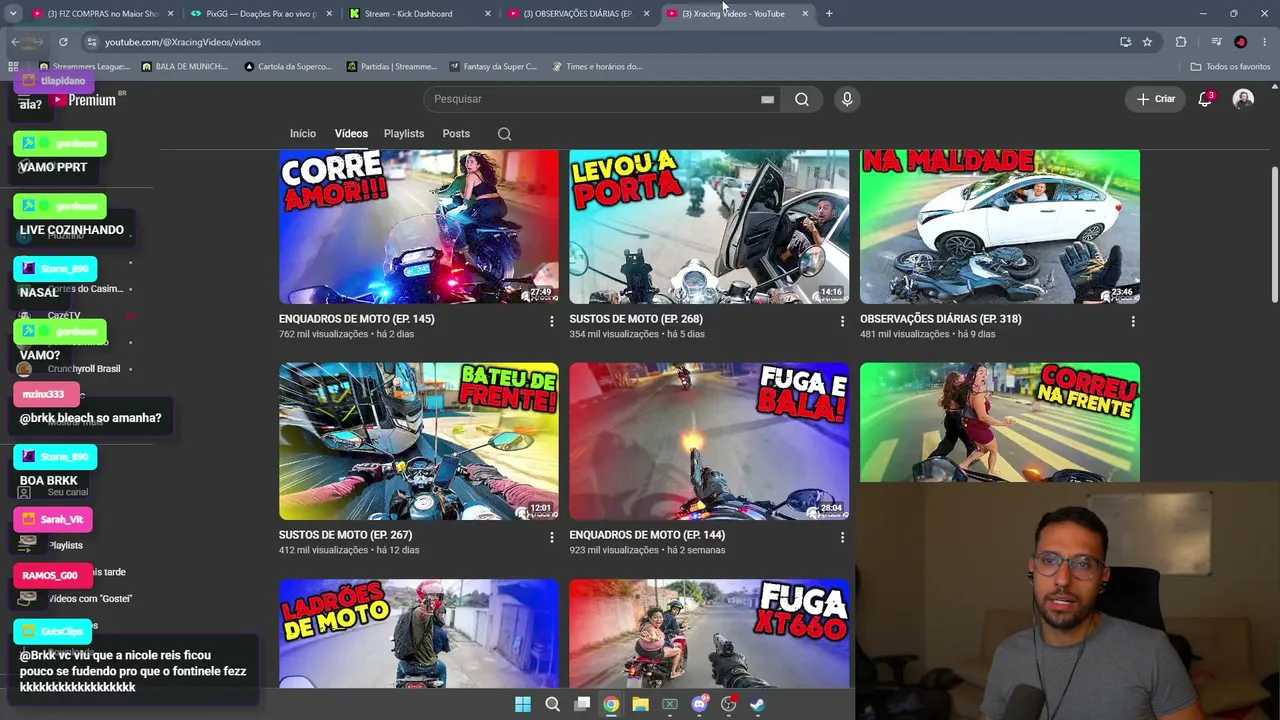Play the BATEU DE FRENTE! video thumbnail
The height and width of the screenshot is (720, 1280).
click(419, 441)
